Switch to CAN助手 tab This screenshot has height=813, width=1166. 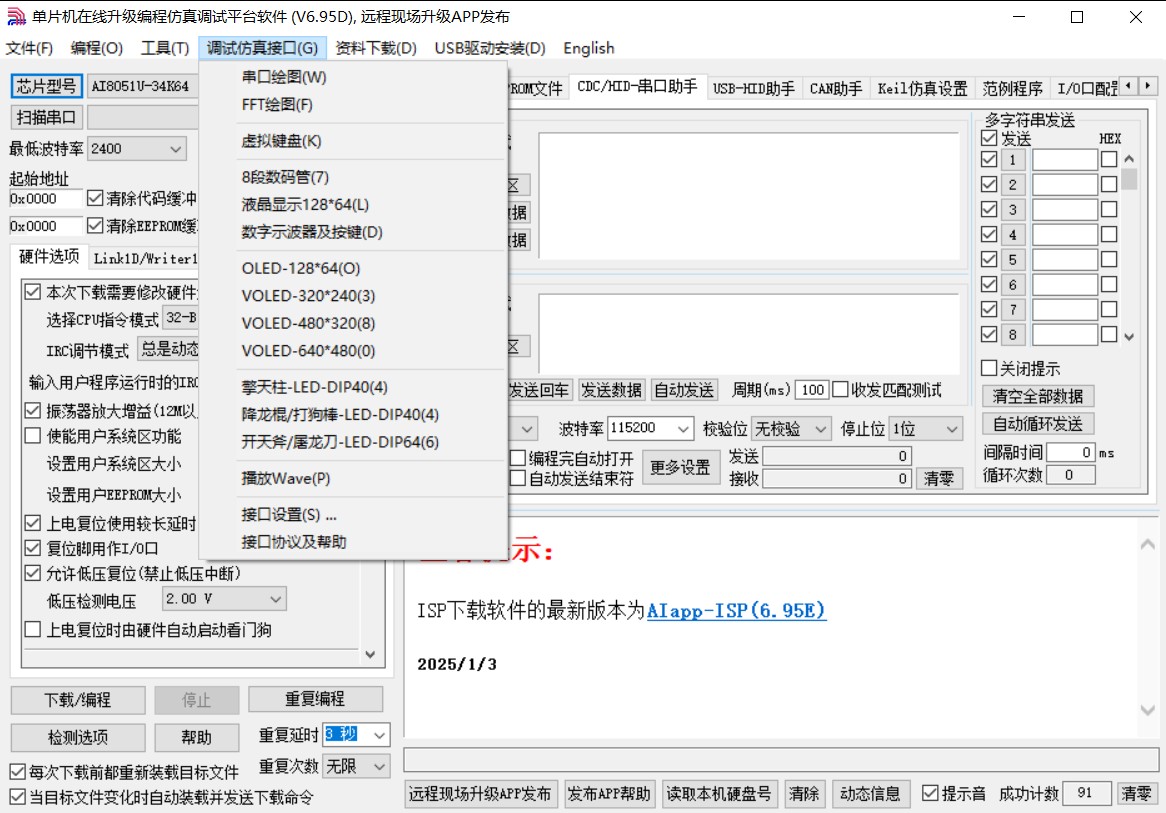pyautogui.click(x=836, y=89)
